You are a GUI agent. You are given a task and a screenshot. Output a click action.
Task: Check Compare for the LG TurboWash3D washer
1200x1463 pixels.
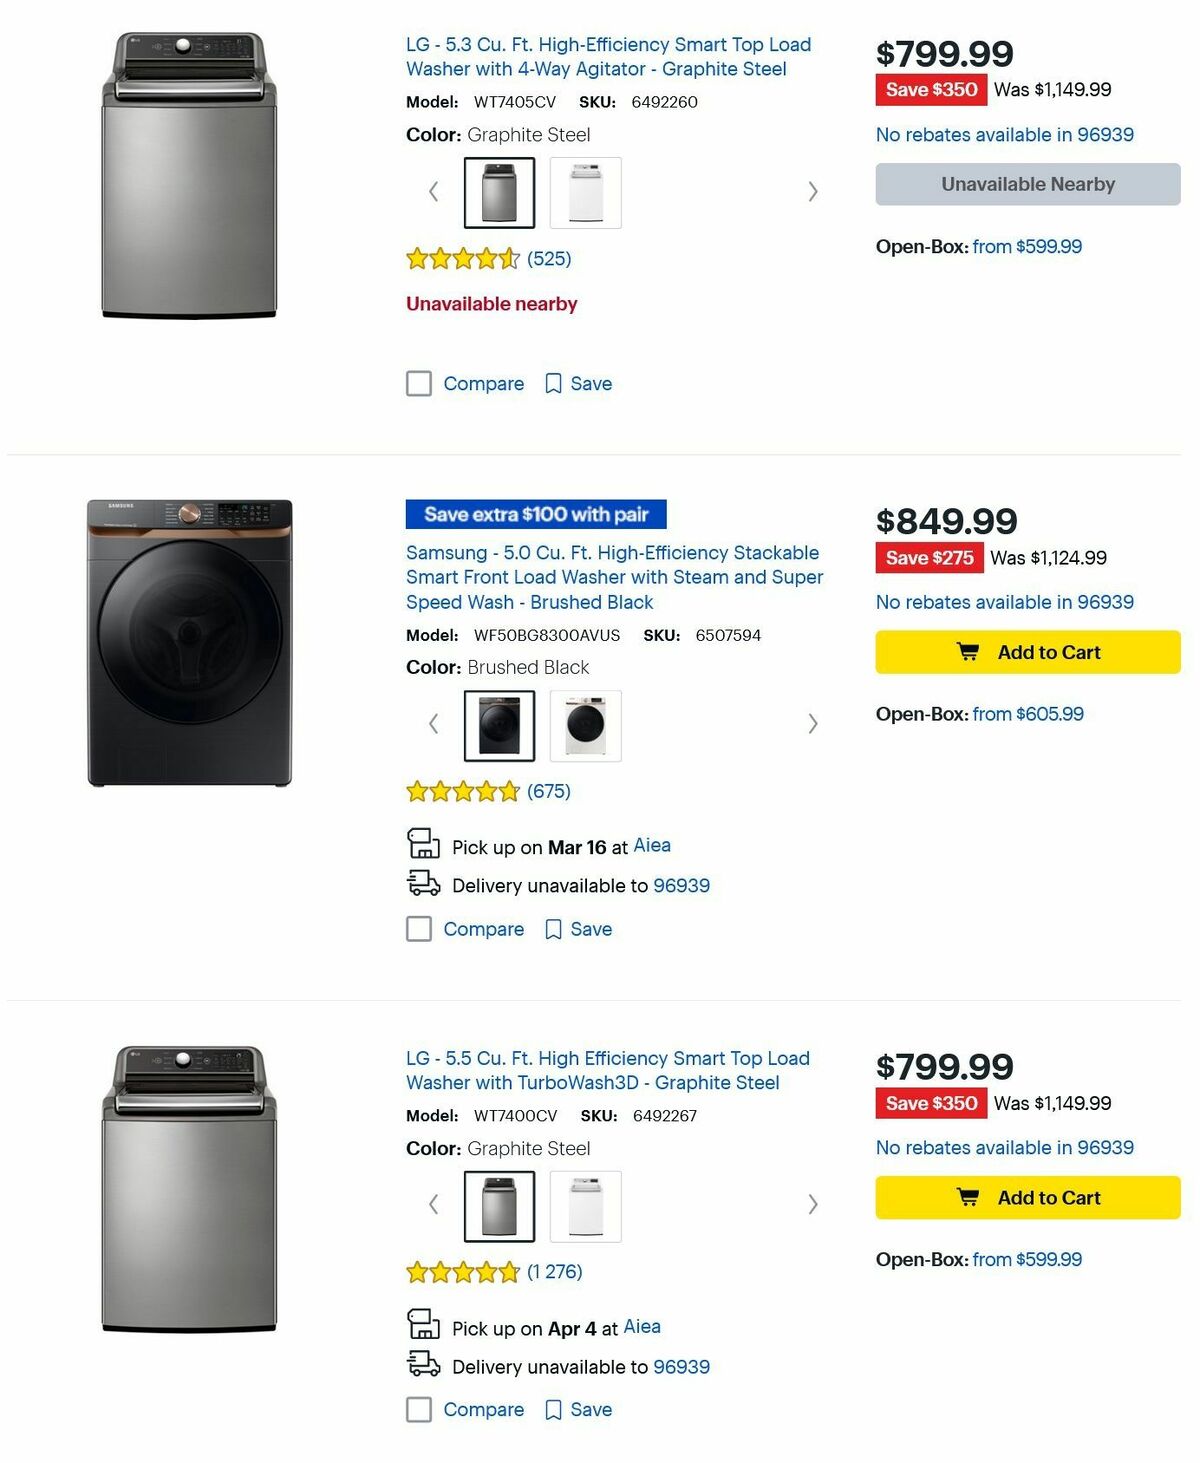pyautogui.click(x=418, y=1410)
